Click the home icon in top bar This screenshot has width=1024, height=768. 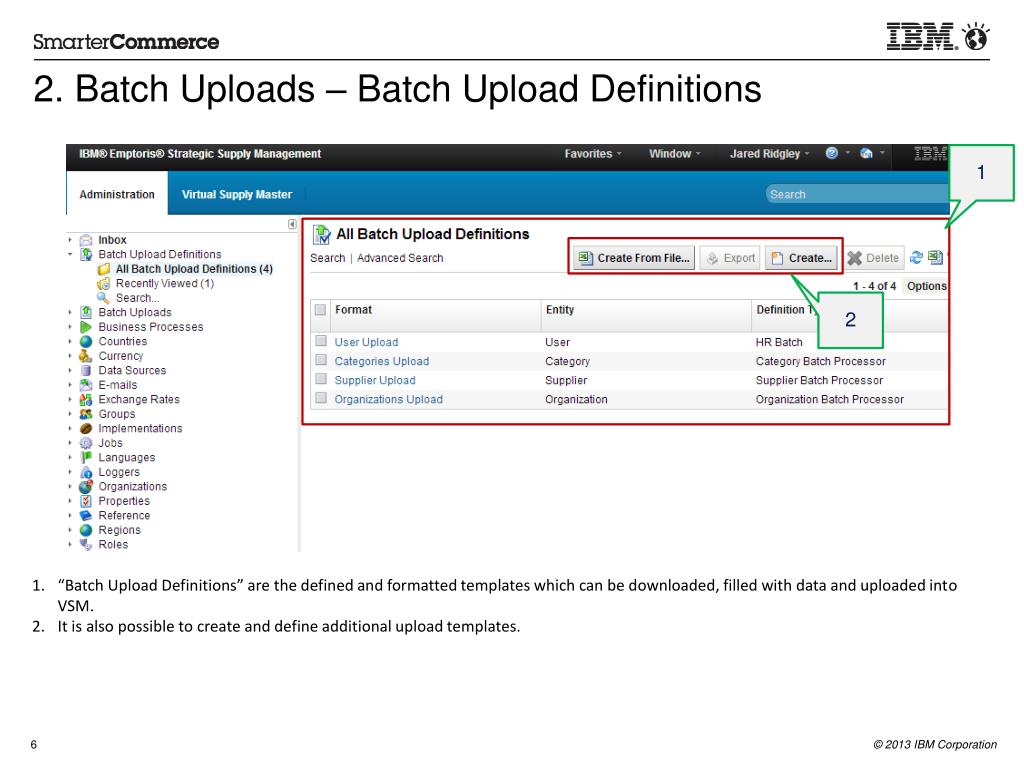click(x=866, y=153)
